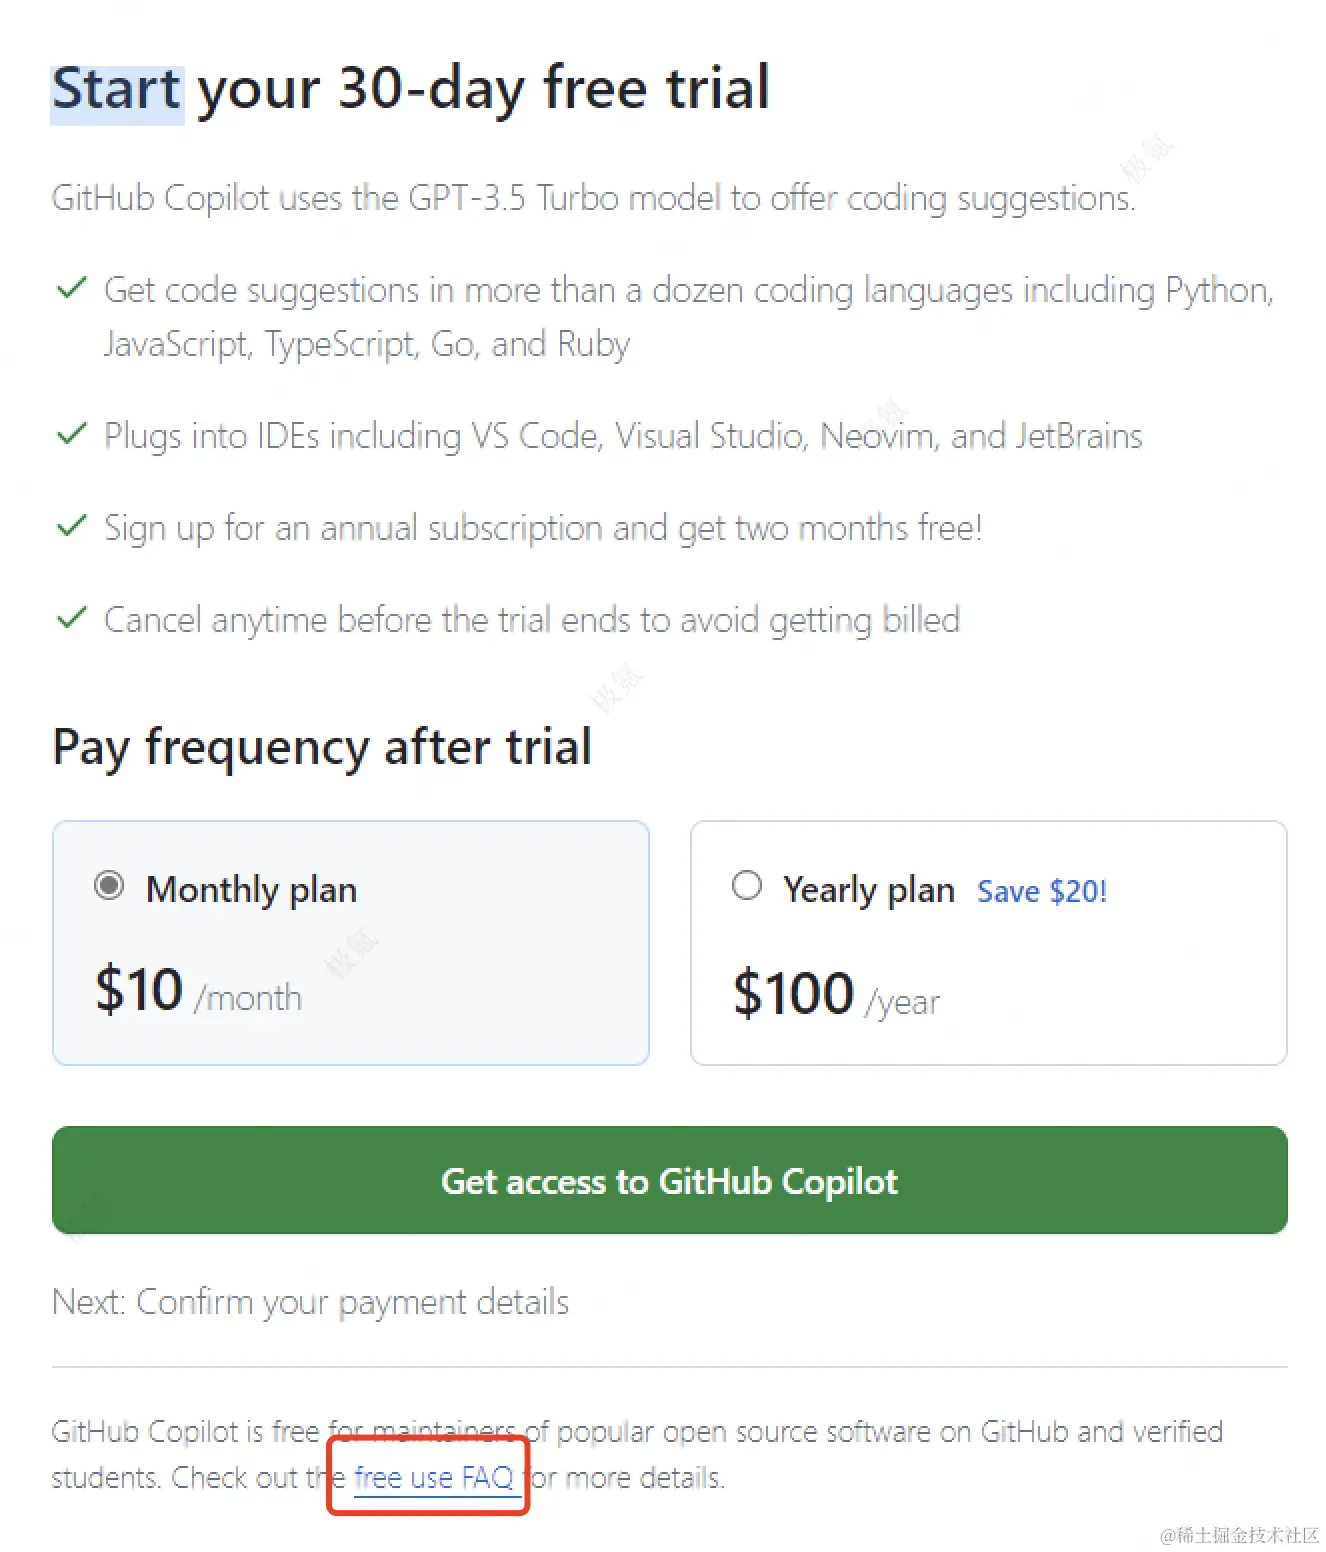The image size is (1326, 1552).
Task: Click the 稀土掘金技术社区 watermark
Action: click(1239, 1535)
